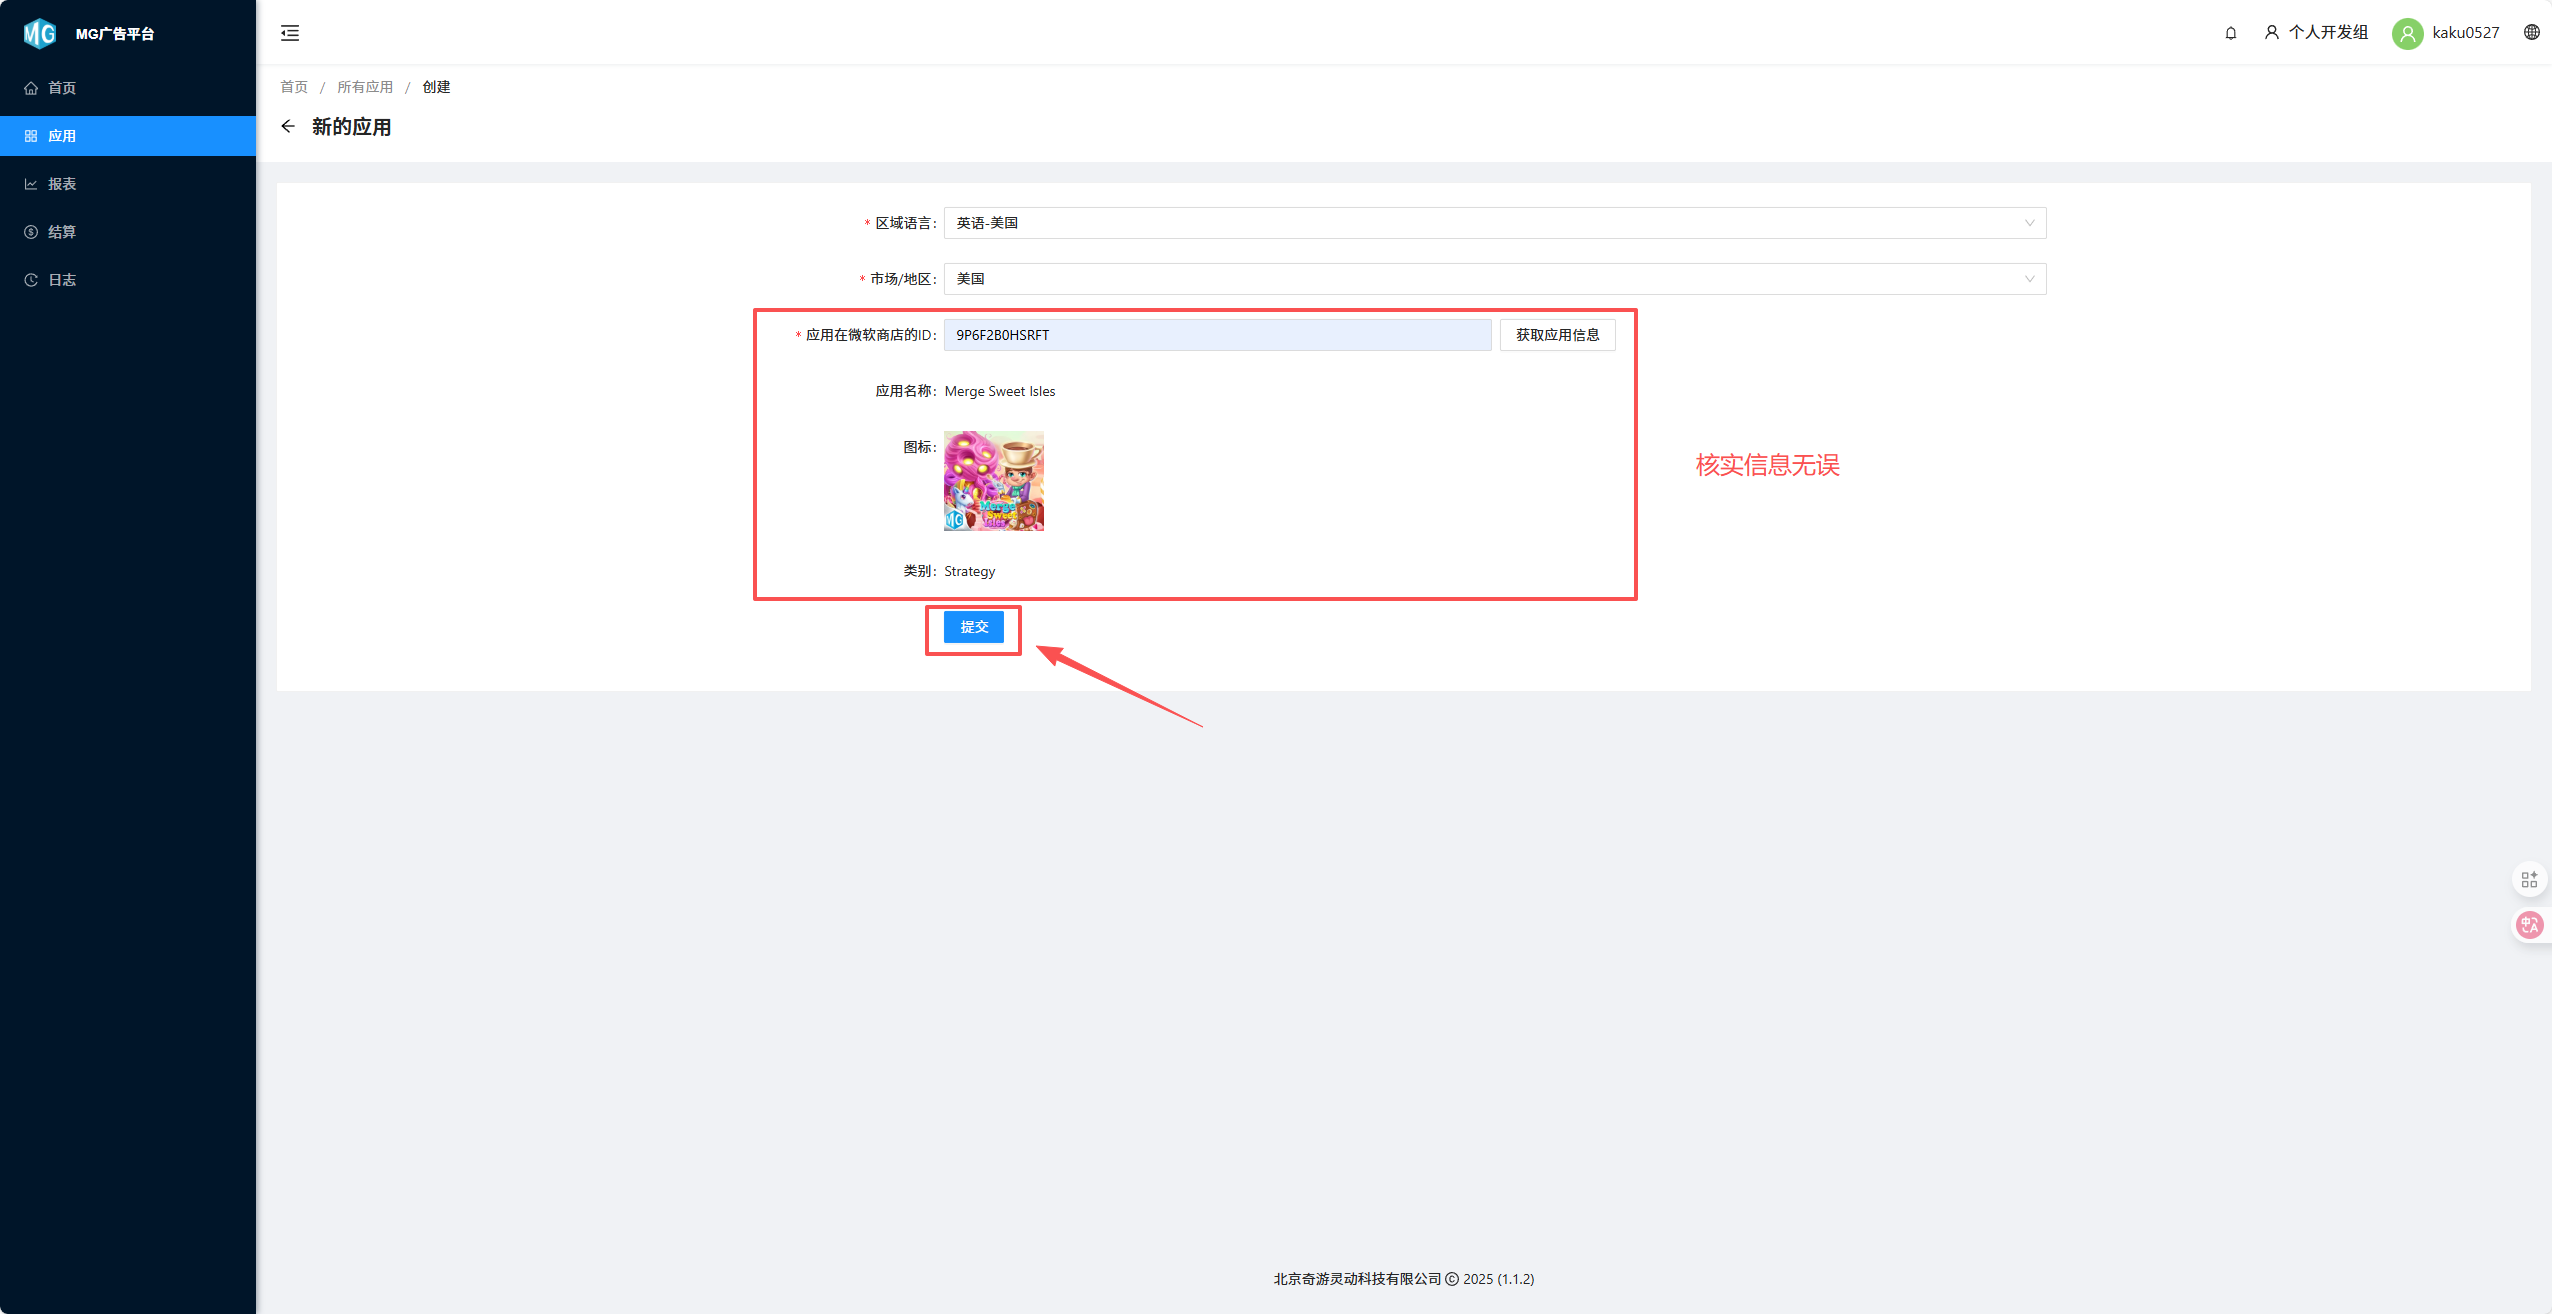Click the pink translate floating icon
2552x1314 pixels.
point(2529,925)
